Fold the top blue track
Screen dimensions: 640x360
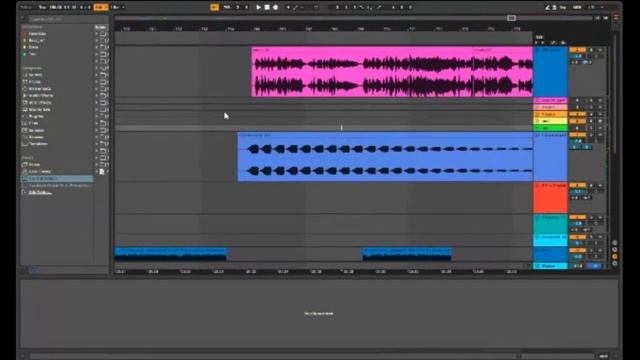coord(538,50)
